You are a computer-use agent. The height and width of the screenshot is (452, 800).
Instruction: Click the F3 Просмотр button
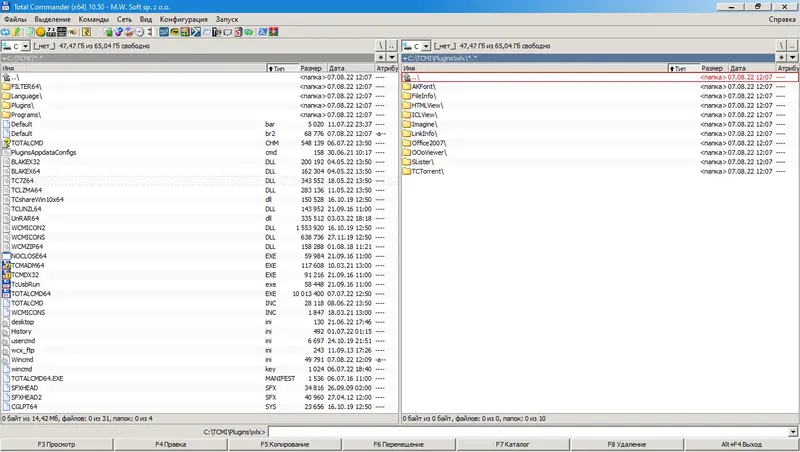[x=56, y=444]
